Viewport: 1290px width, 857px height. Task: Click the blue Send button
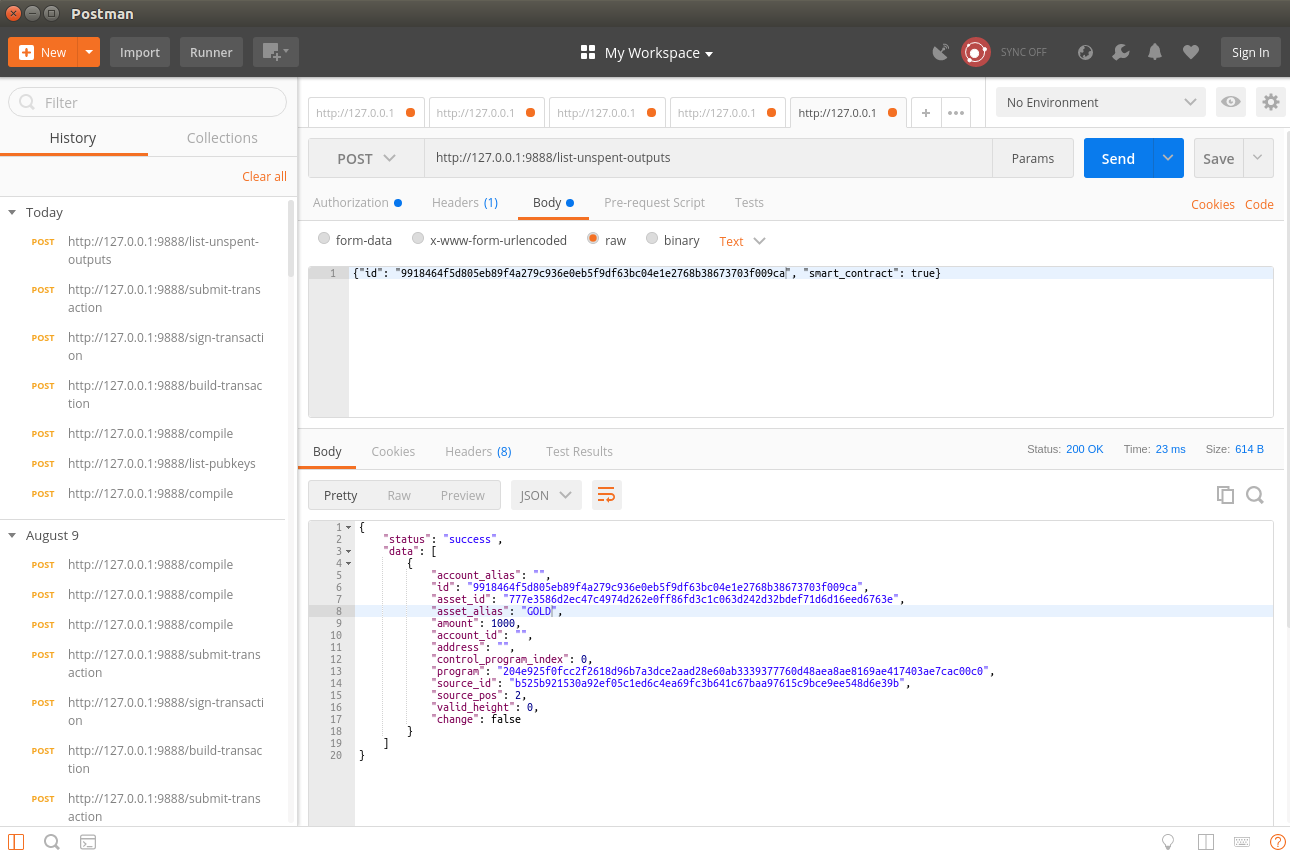point(1118,158)
